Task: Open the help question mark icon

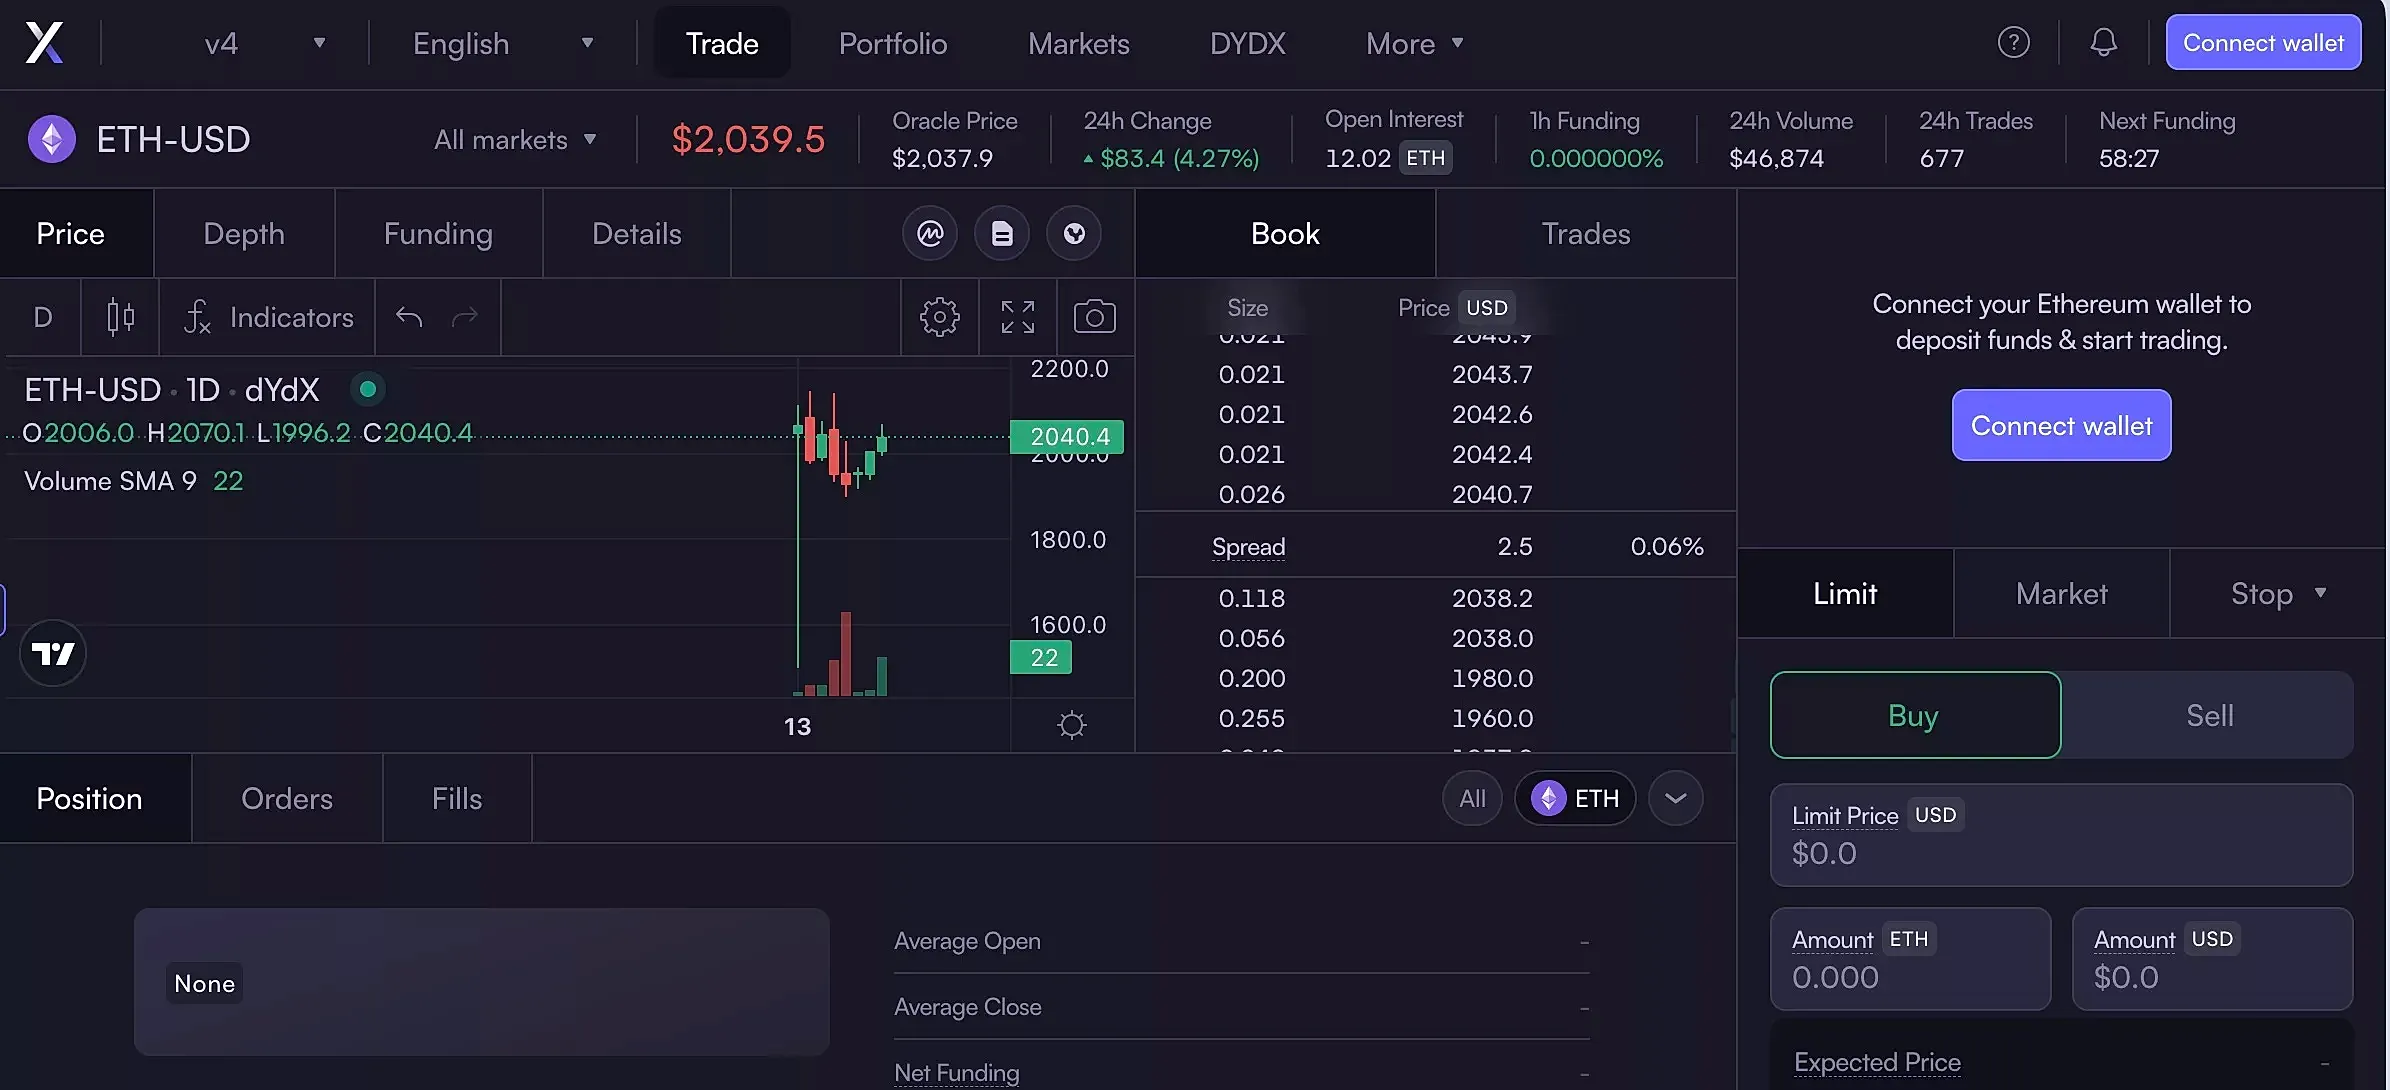Action: [2013, 43]
